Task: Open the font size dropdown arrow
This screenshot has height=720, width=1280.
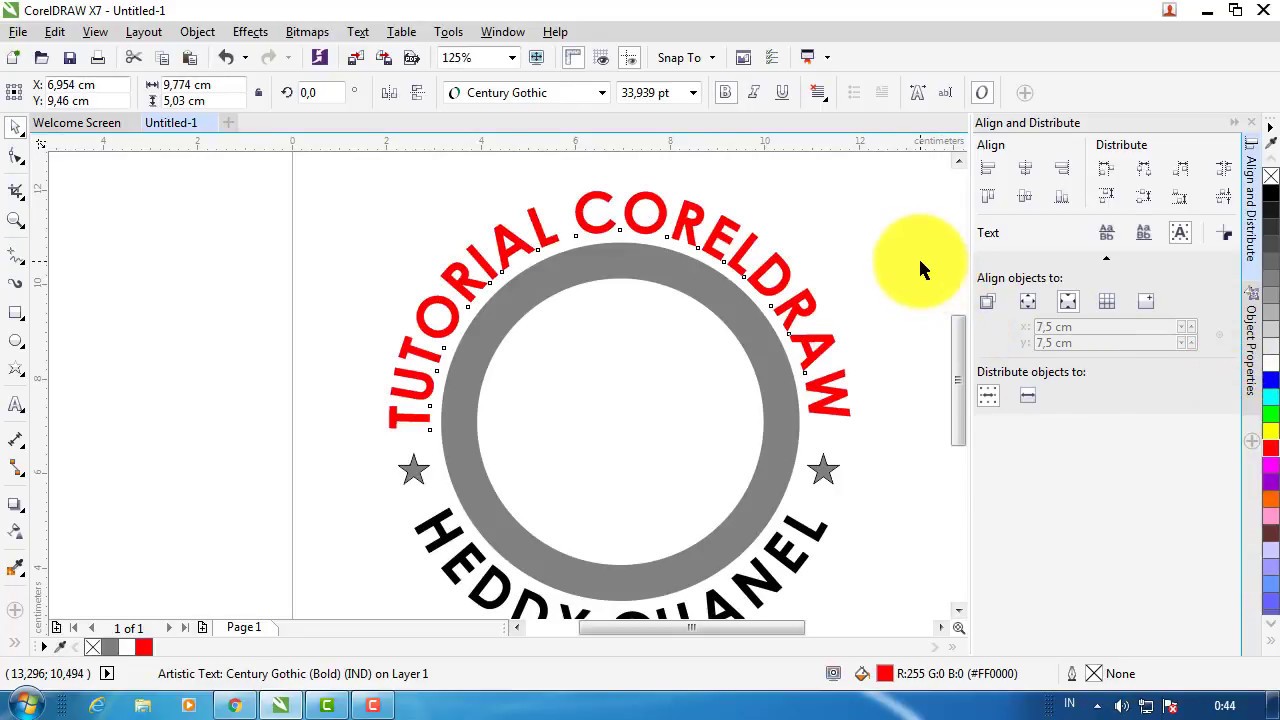Action: point(692,93)
